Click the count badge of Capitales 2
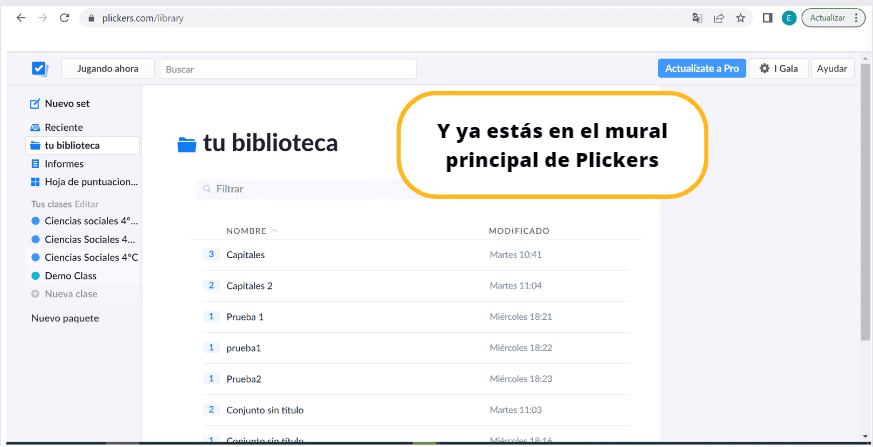The height and width of the screenshot is (447, 873). (x=211, y=286)
